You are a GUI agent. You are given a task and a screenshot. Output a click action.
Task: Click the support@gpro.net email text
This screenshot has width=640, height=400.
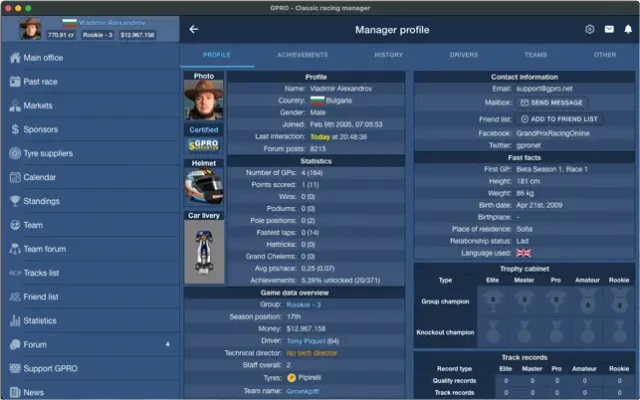[544, 89]
